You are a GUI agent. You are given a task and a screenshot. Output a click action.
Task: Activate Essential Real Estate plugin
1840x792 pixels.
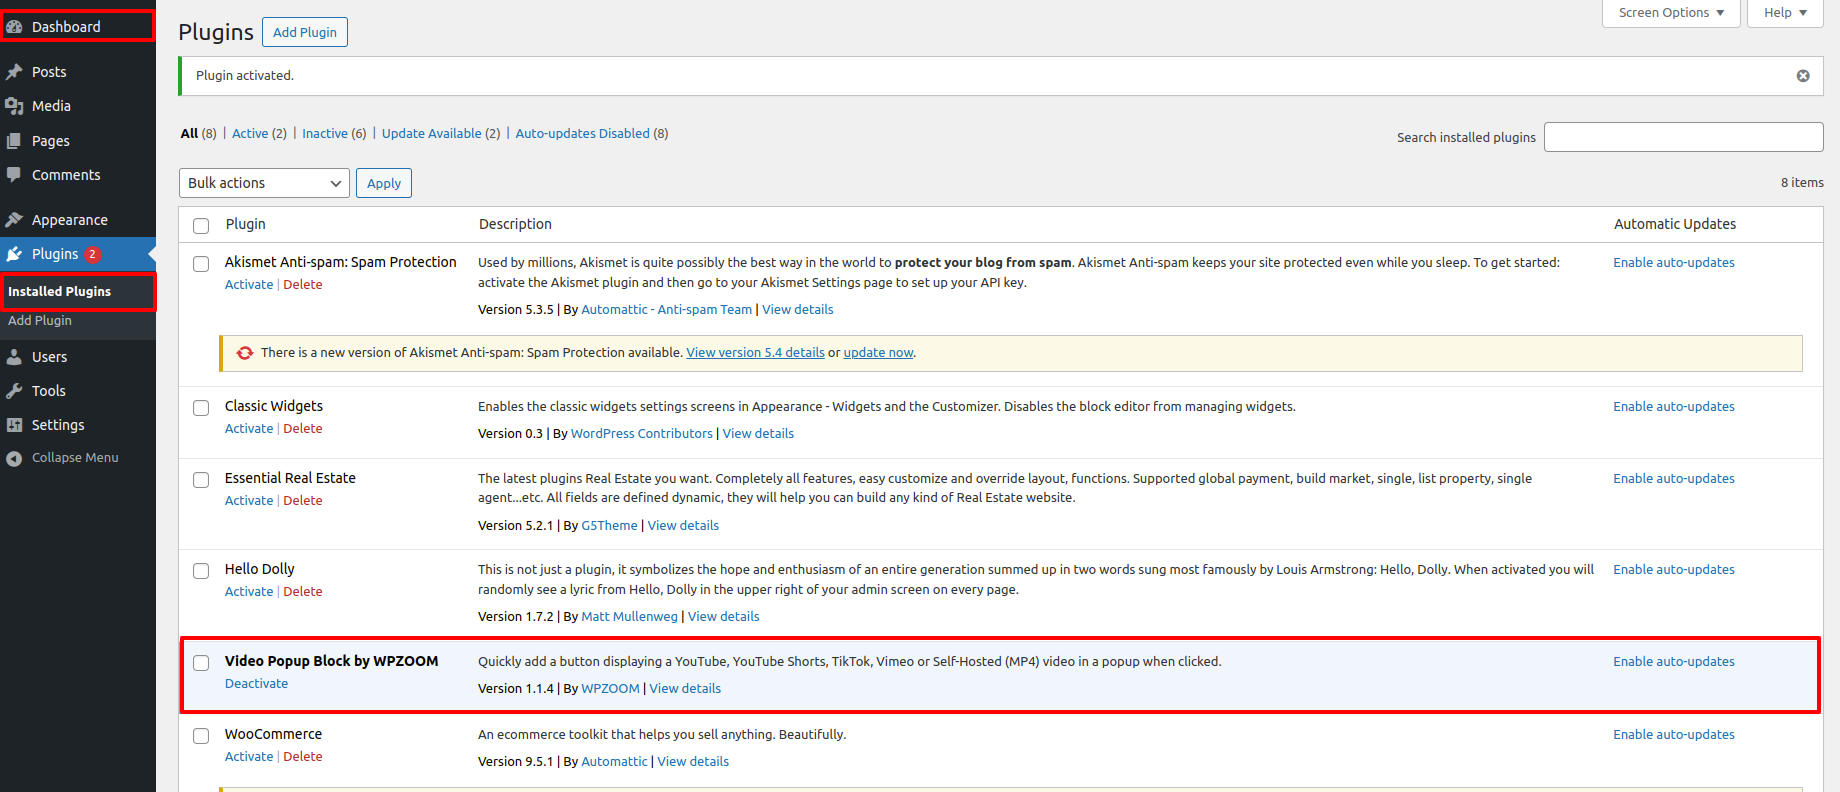[x=249, y=501]
